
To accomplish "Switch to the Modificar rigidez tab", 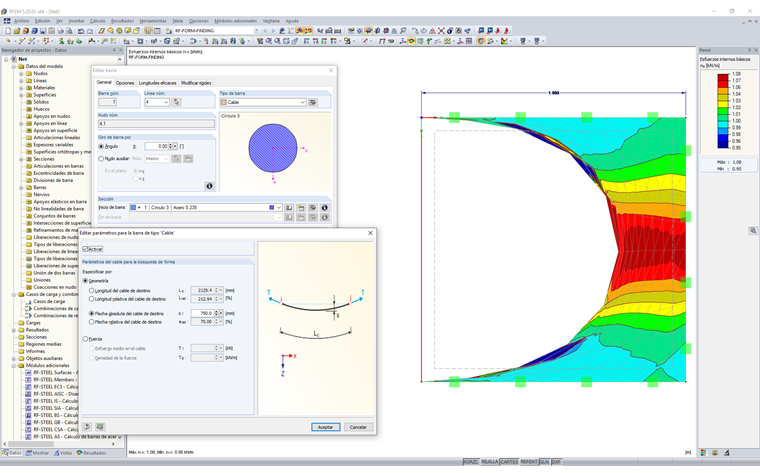I will pyautogui.click(x=196, y=83).
